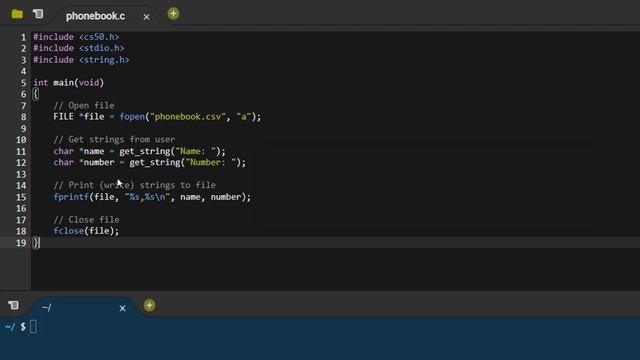Add a new editor tab with the plus icon
The image size is (640, 360).
173,14
